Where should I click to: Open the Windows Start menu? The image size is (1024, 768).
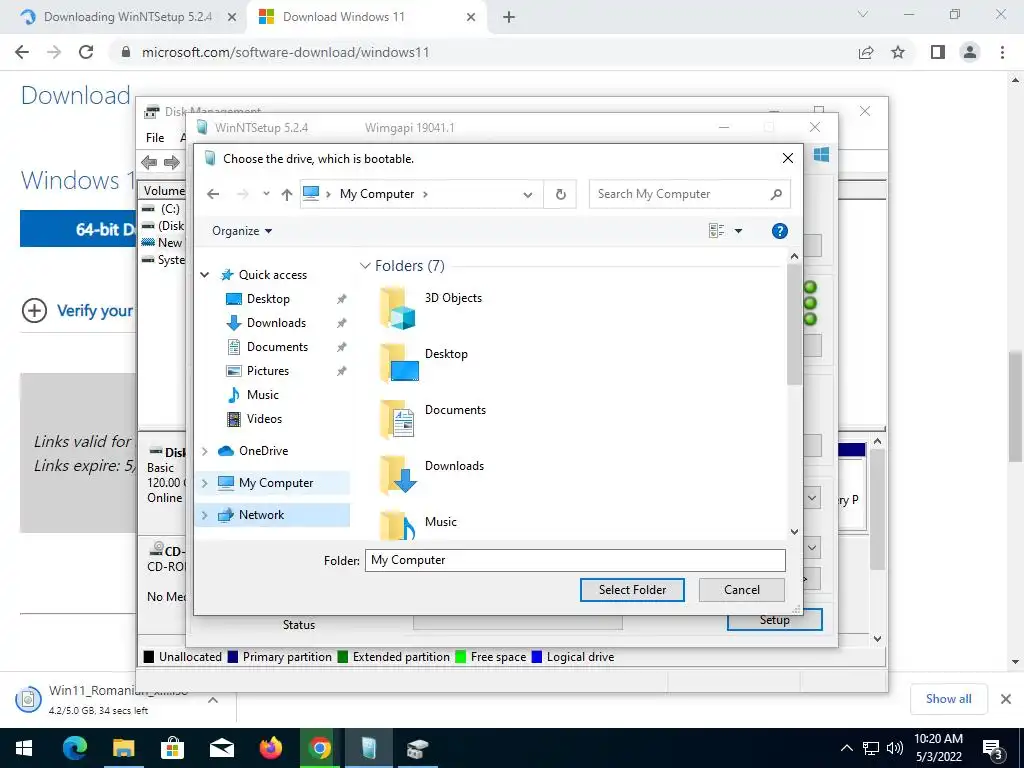click(24, 748)
